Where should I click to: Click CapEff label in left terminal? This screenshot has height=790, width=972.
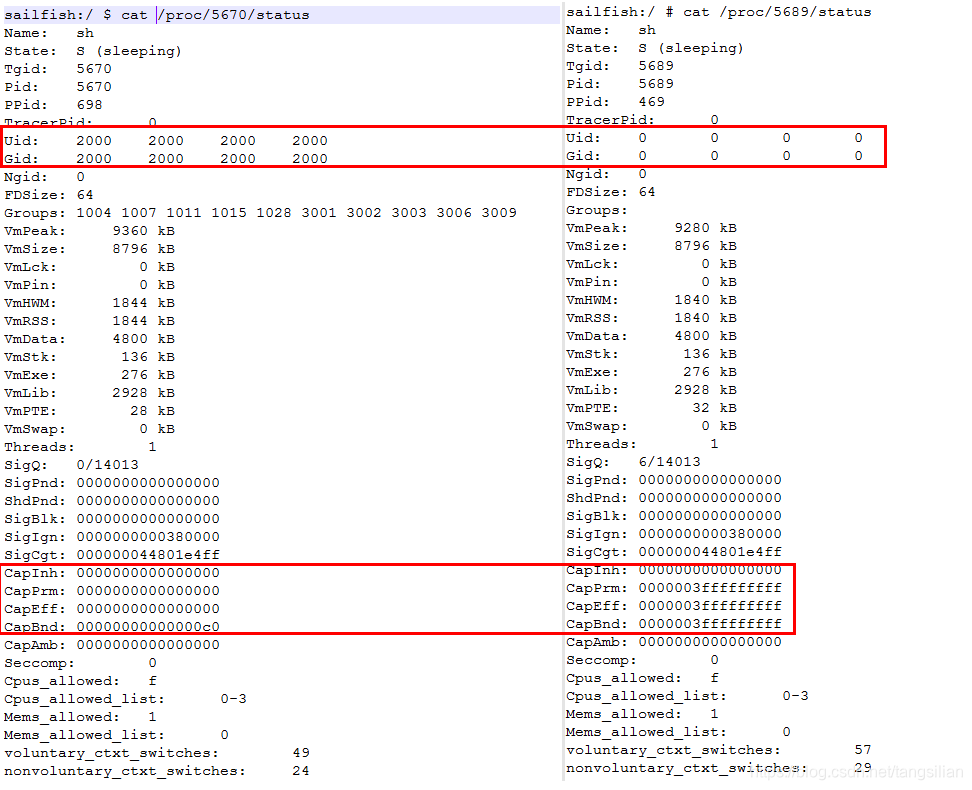(35, 608)
